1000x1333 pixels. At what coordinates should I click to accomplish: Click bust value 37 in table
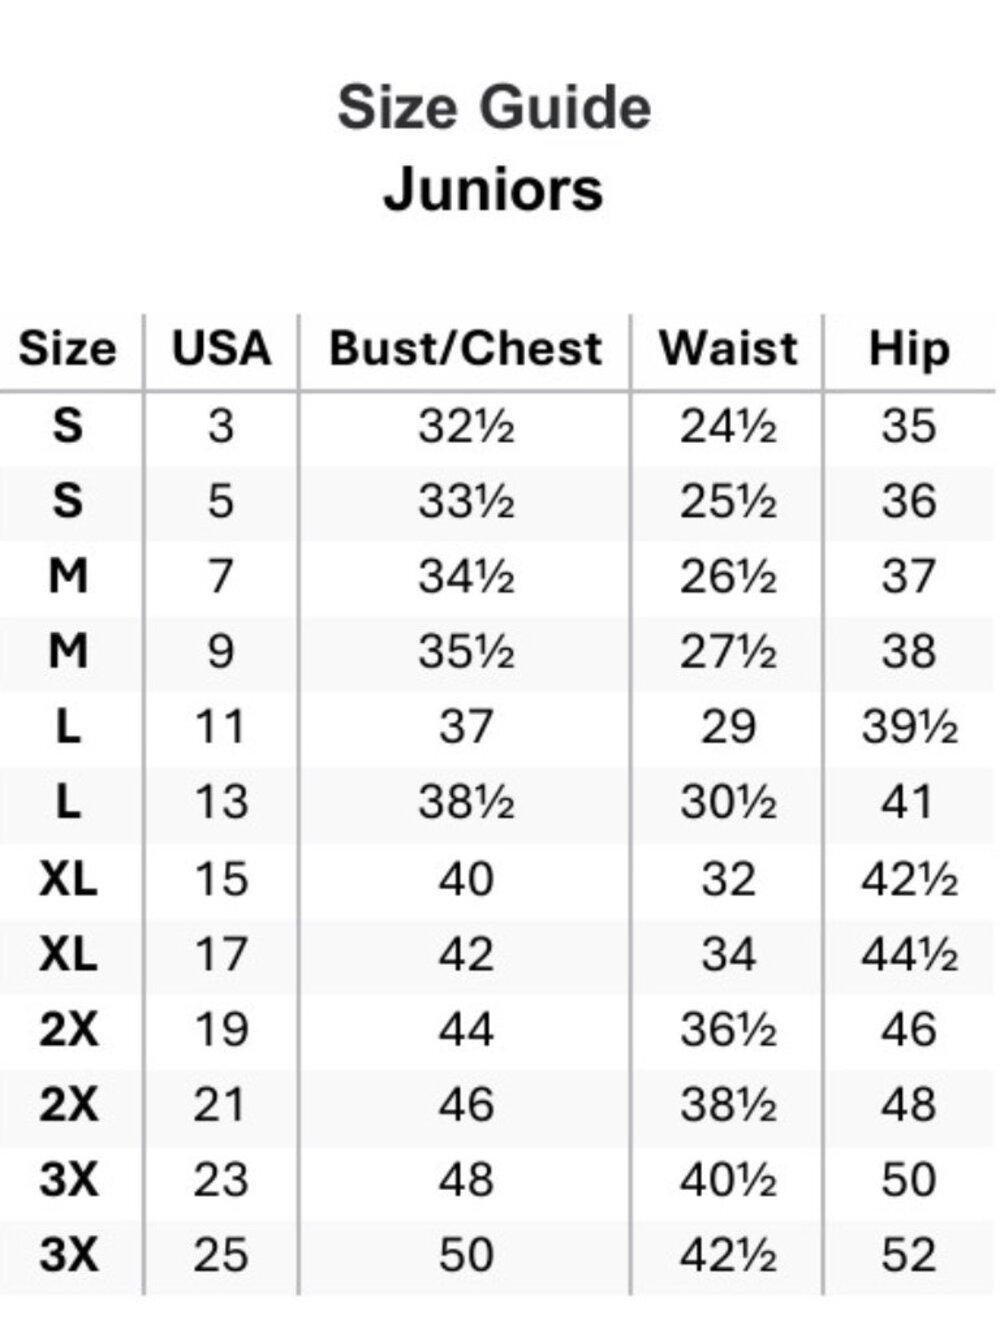pos(466,727)
